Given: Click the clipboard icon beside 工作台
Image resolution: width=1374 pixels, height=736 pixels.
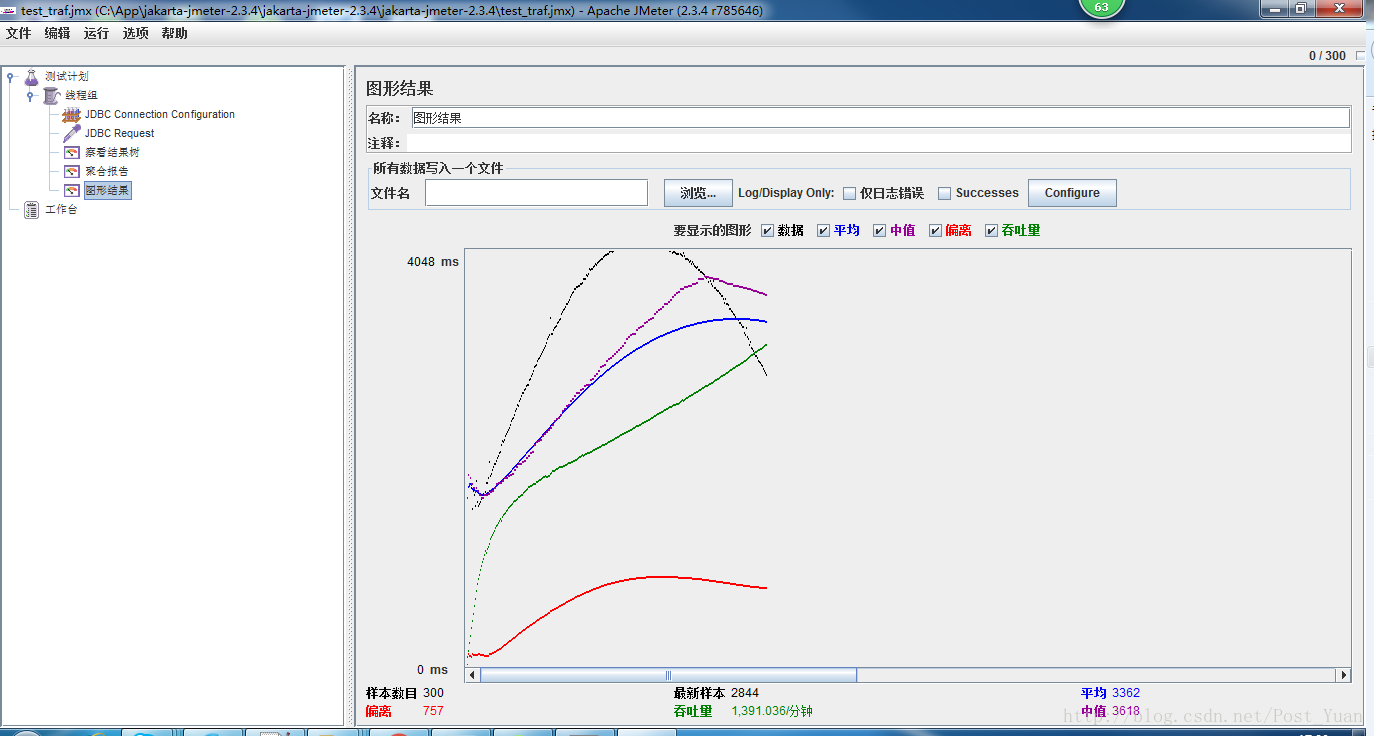Looking at the screenshot, I should point(31,209).
